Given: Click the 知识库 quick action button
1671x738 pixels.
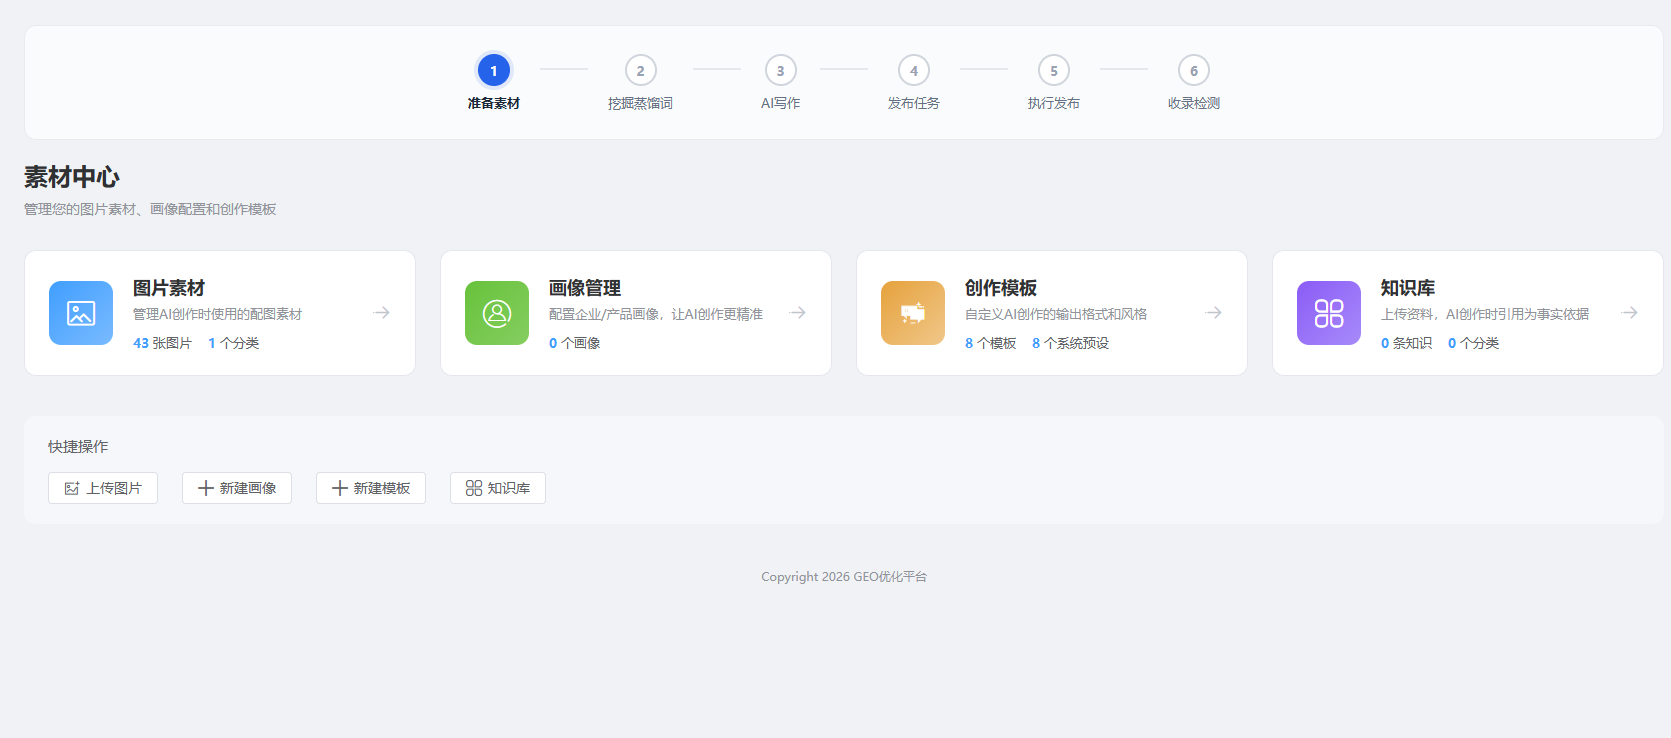Looking at the screenshot, I should [x=498, y=488].
